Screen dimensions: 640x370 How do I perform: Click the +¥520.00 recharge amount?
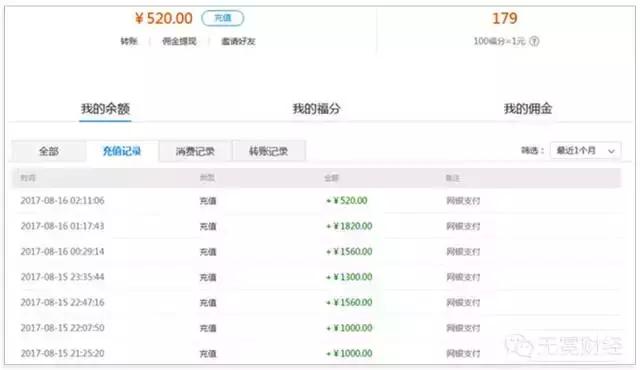pyautogui.click(x=347, y=201)
